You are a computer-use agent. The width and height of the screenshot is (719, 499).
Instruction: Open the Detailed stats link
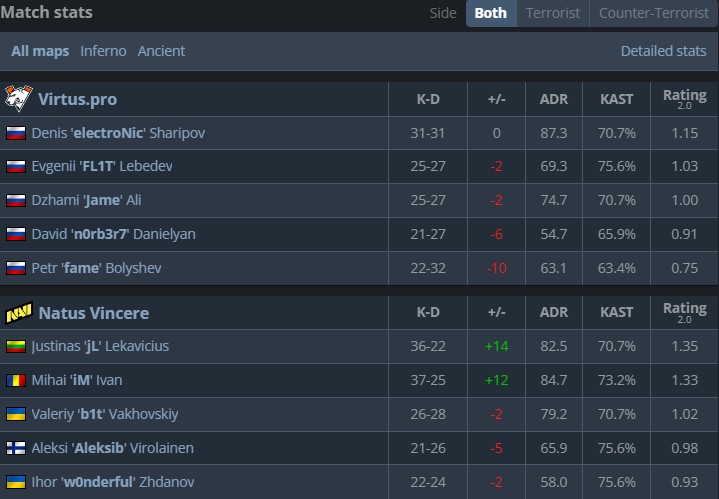pyautogui.click(x=663, y=51)
